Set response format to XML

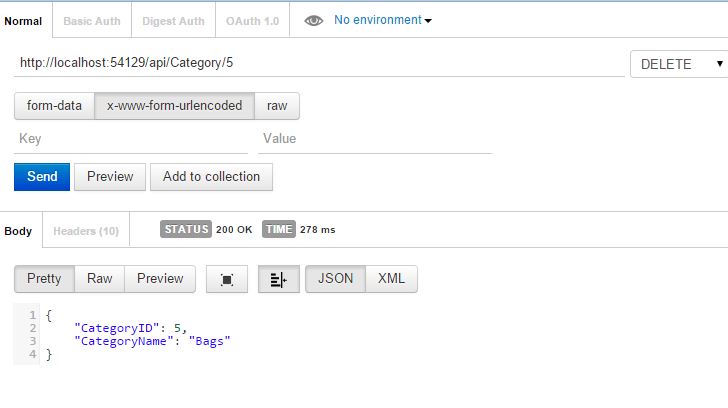click(x=391, y=279)
